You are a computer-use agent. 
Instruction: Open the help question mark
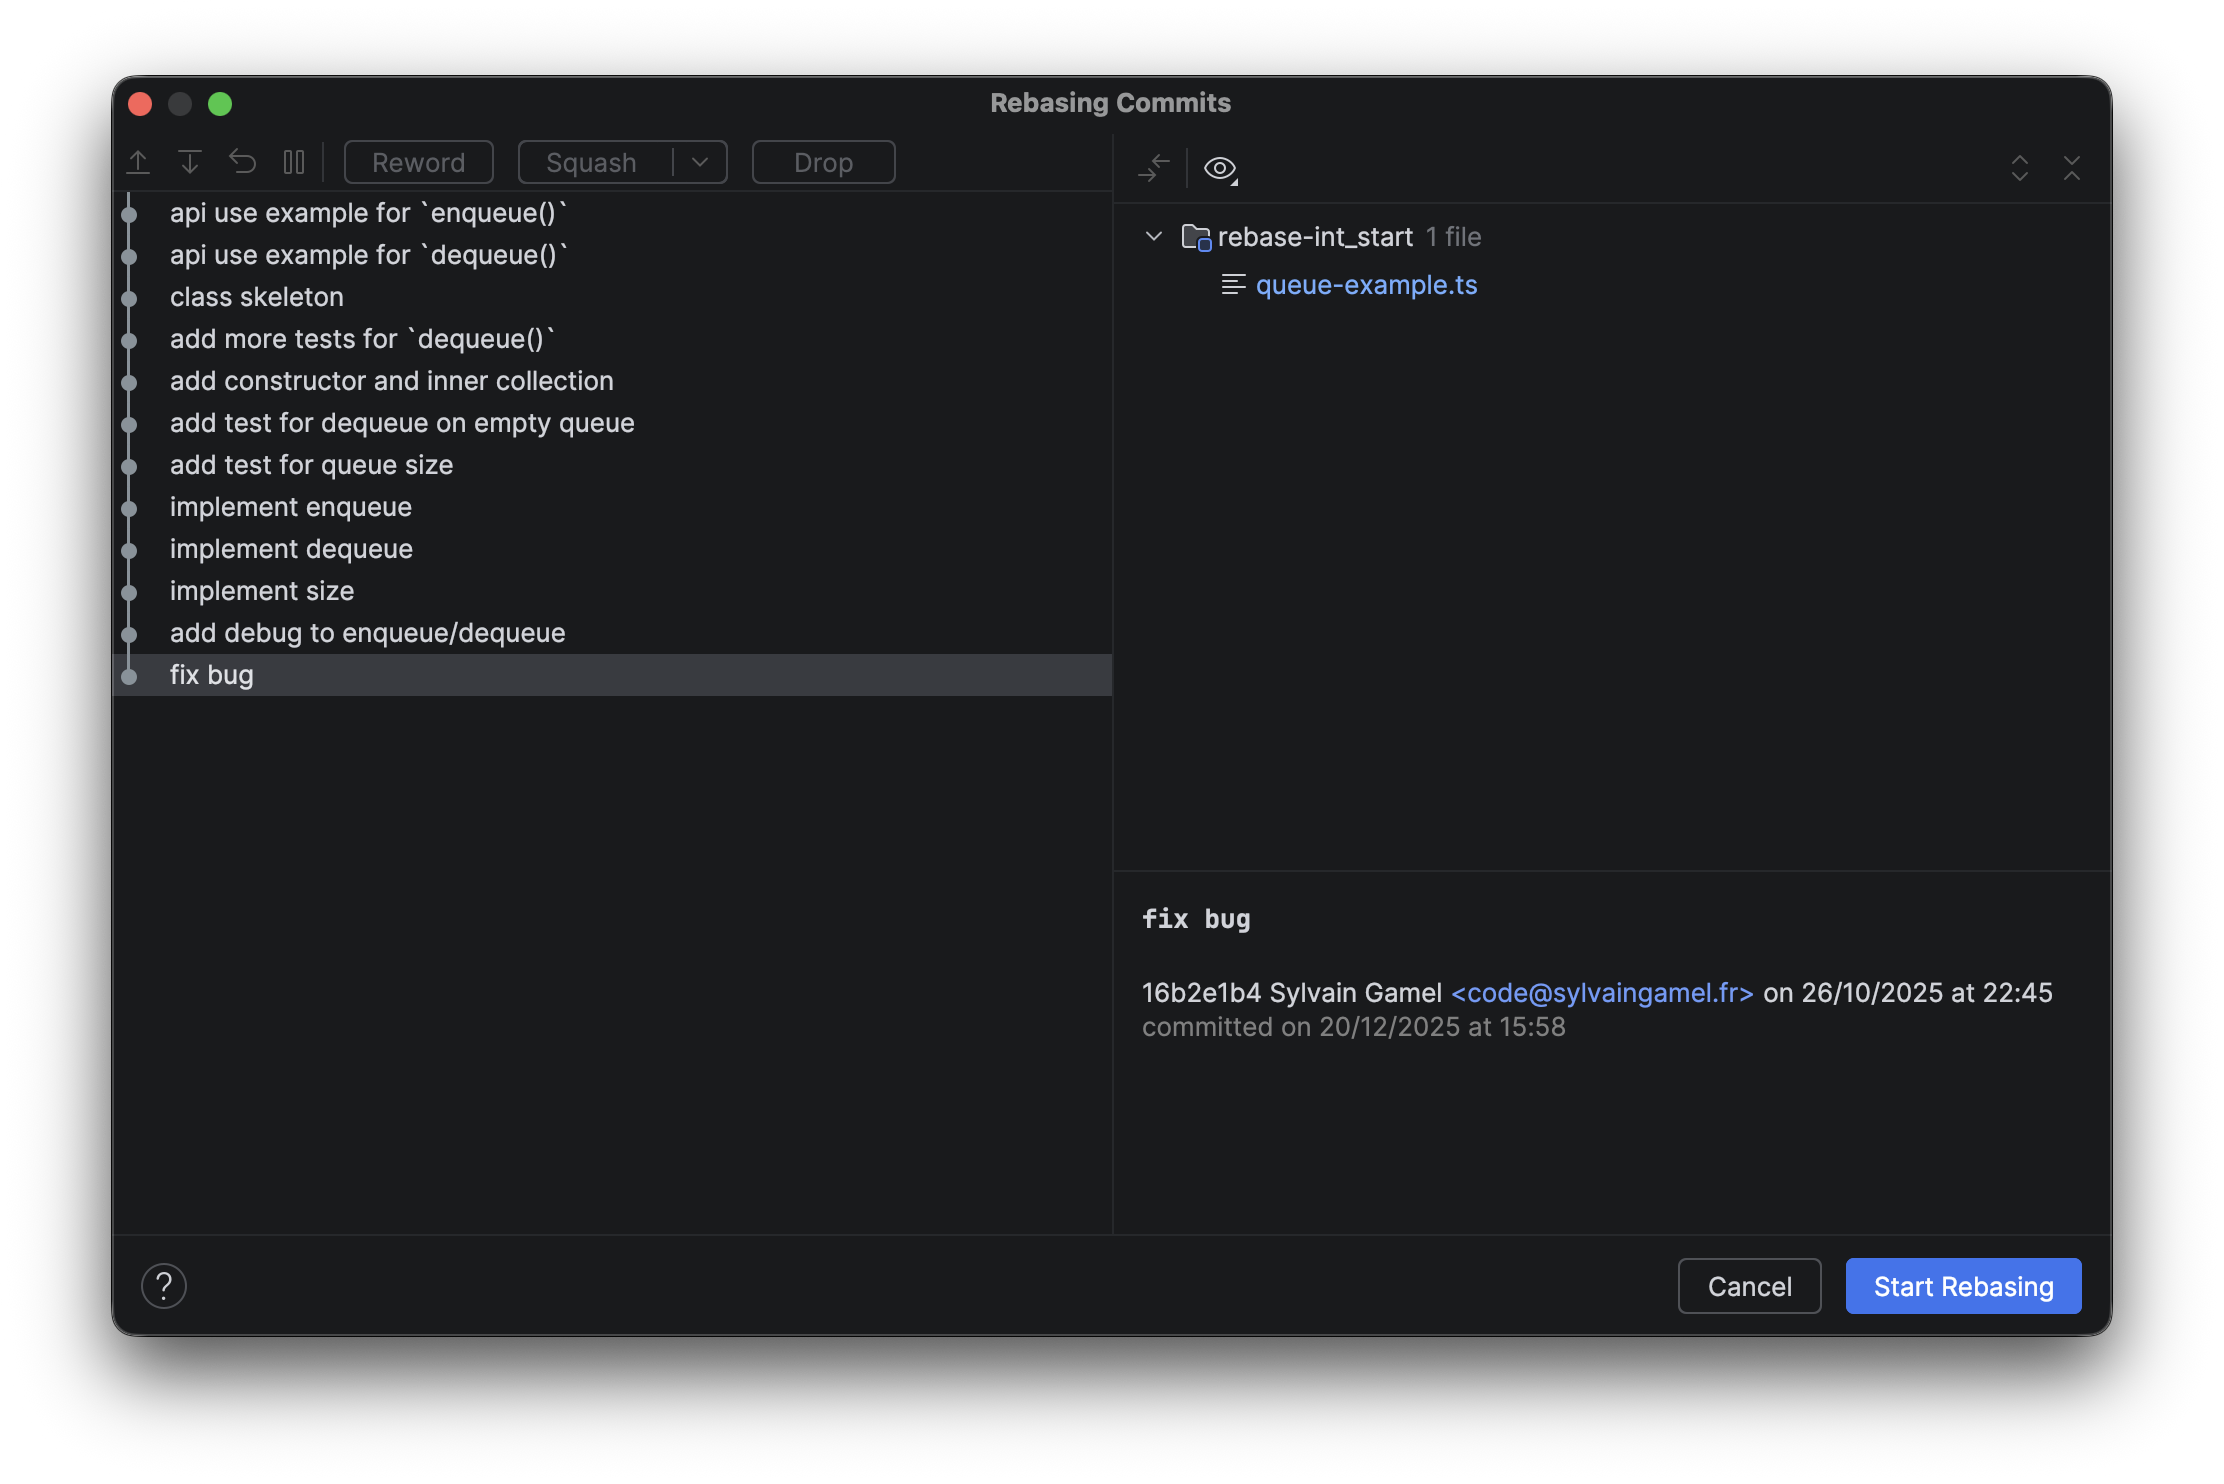[x=164, y=1285]
